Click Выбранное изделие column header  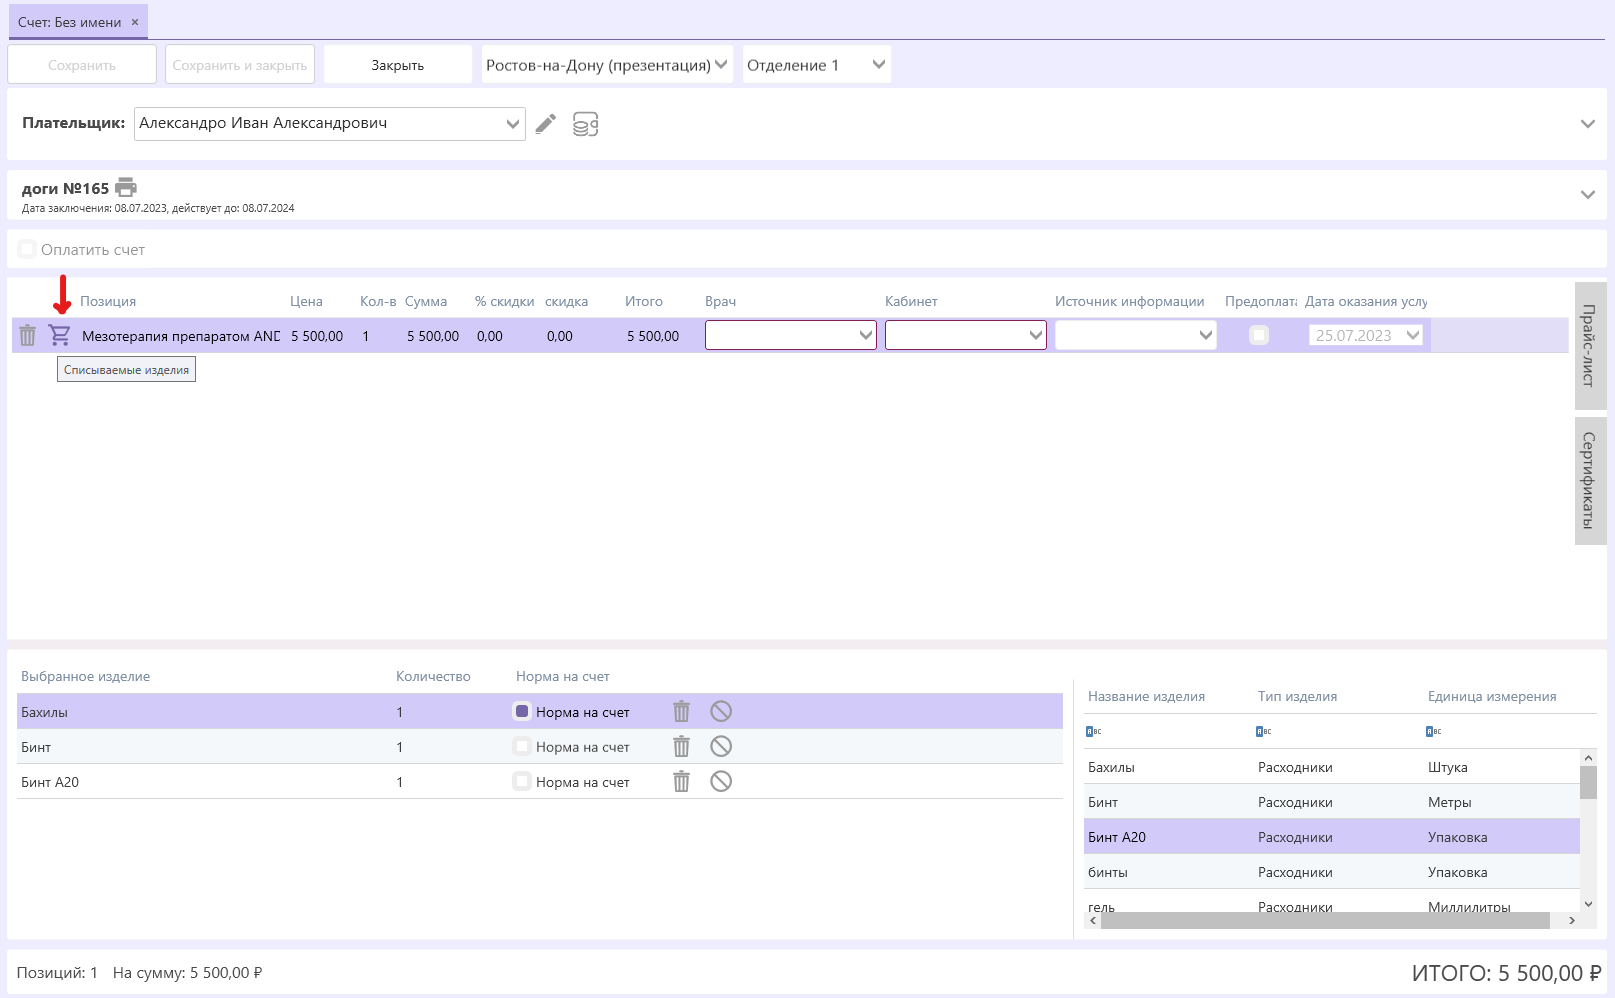pos(85,676)
